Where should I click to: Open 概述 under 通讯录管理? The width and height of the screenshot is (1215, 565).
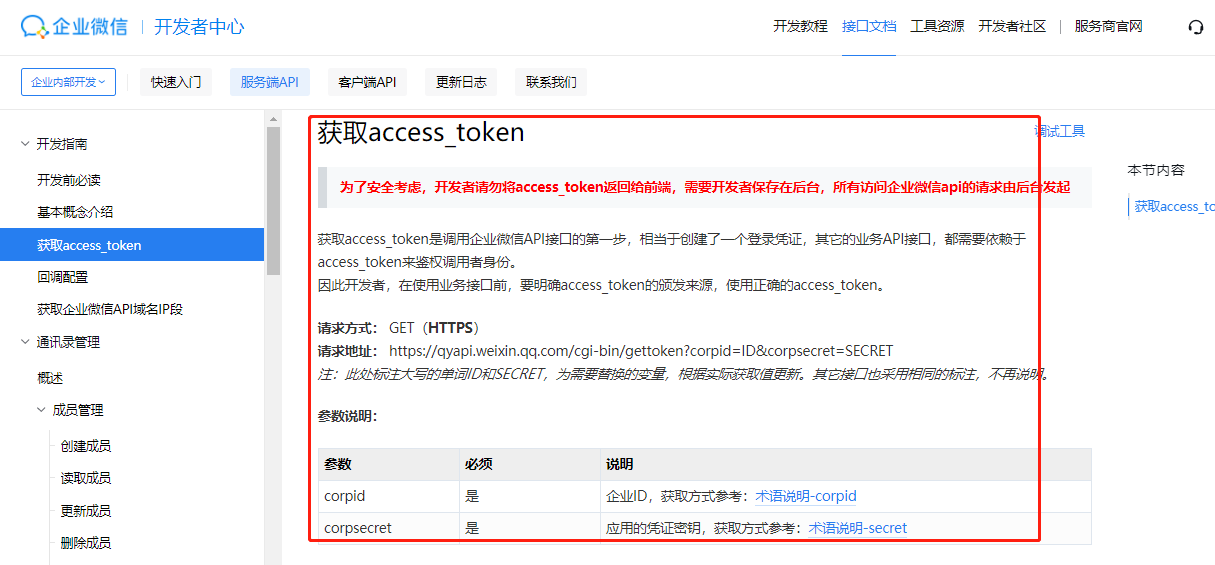(50, 378)
